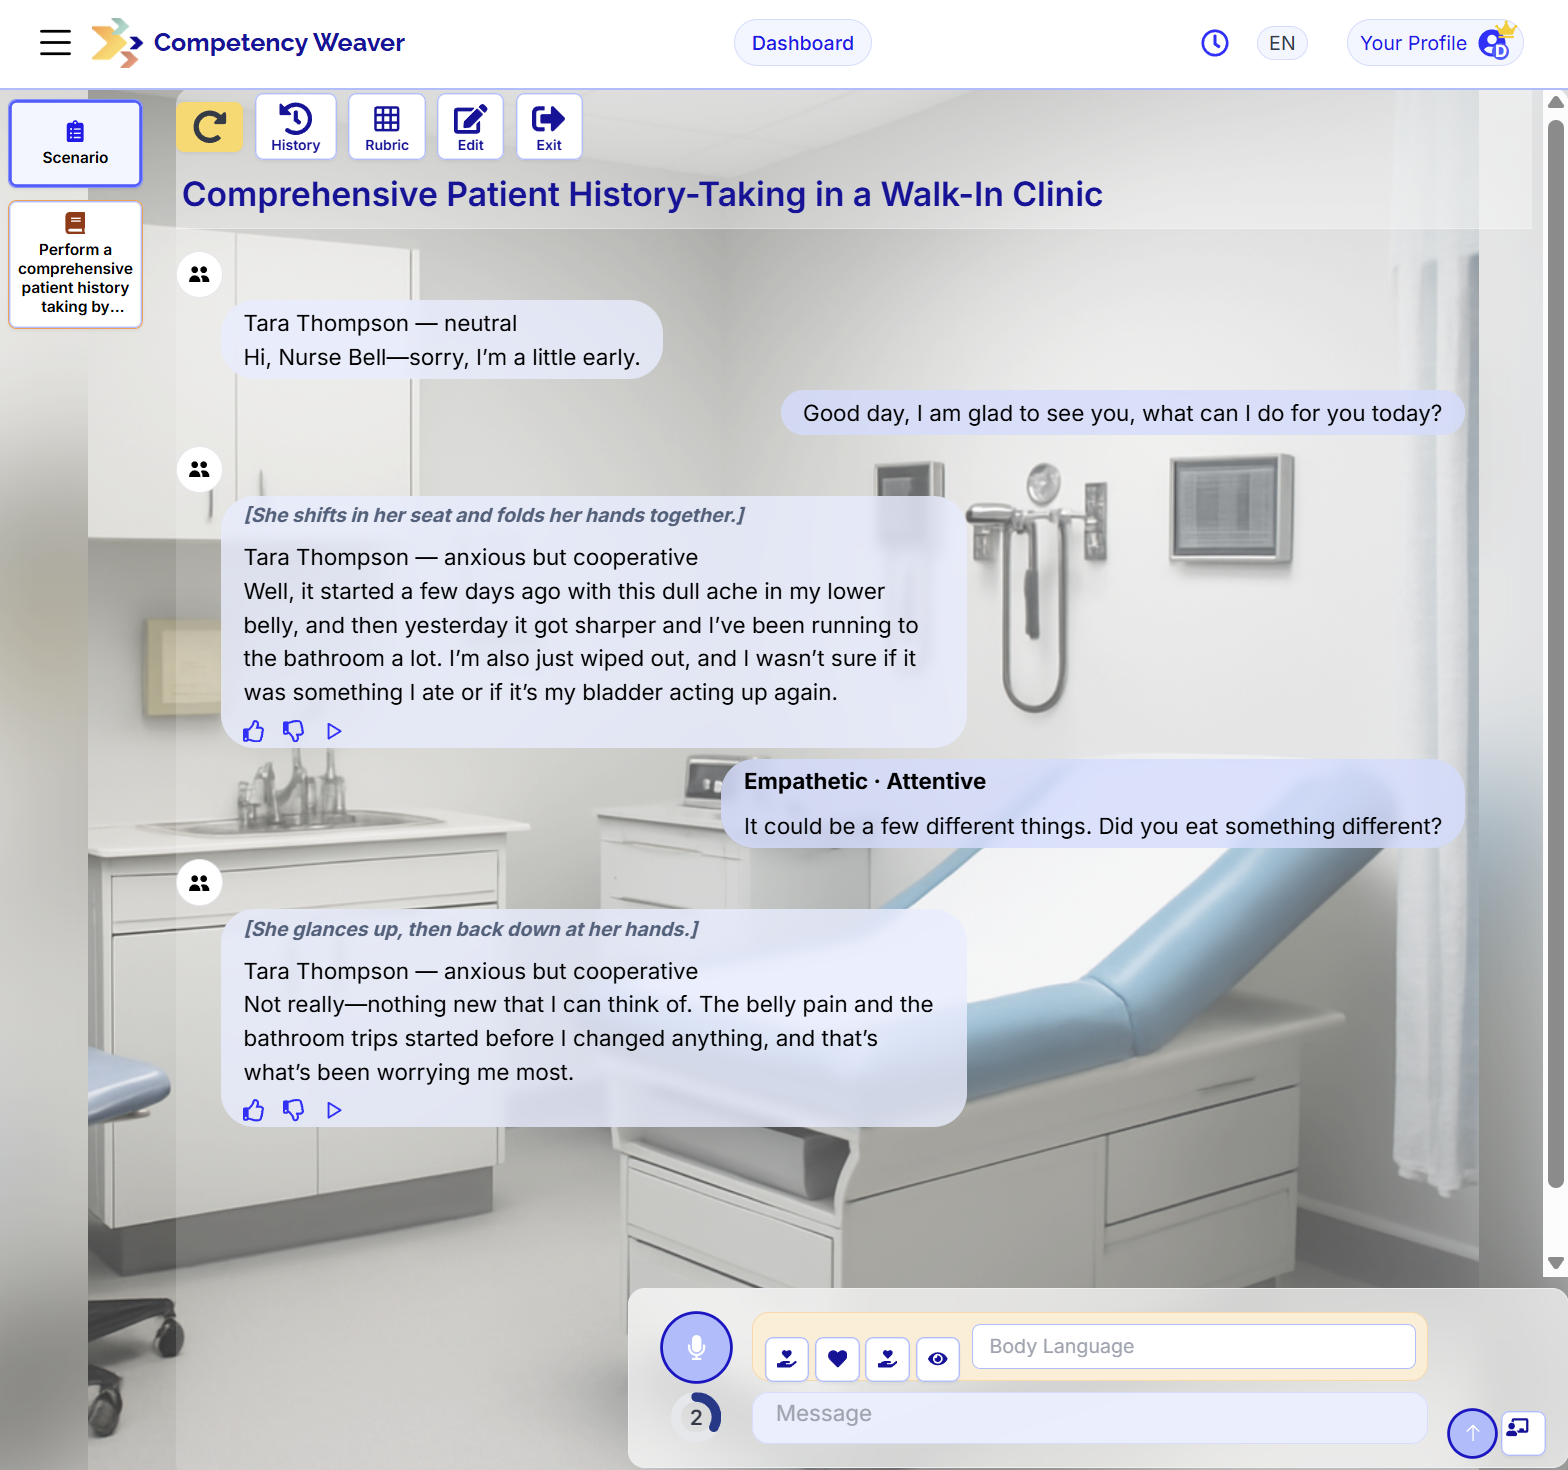This screenshot has height=1470, width=1568.
Task: Open Your Profile menu
Action: [1435, 43]
